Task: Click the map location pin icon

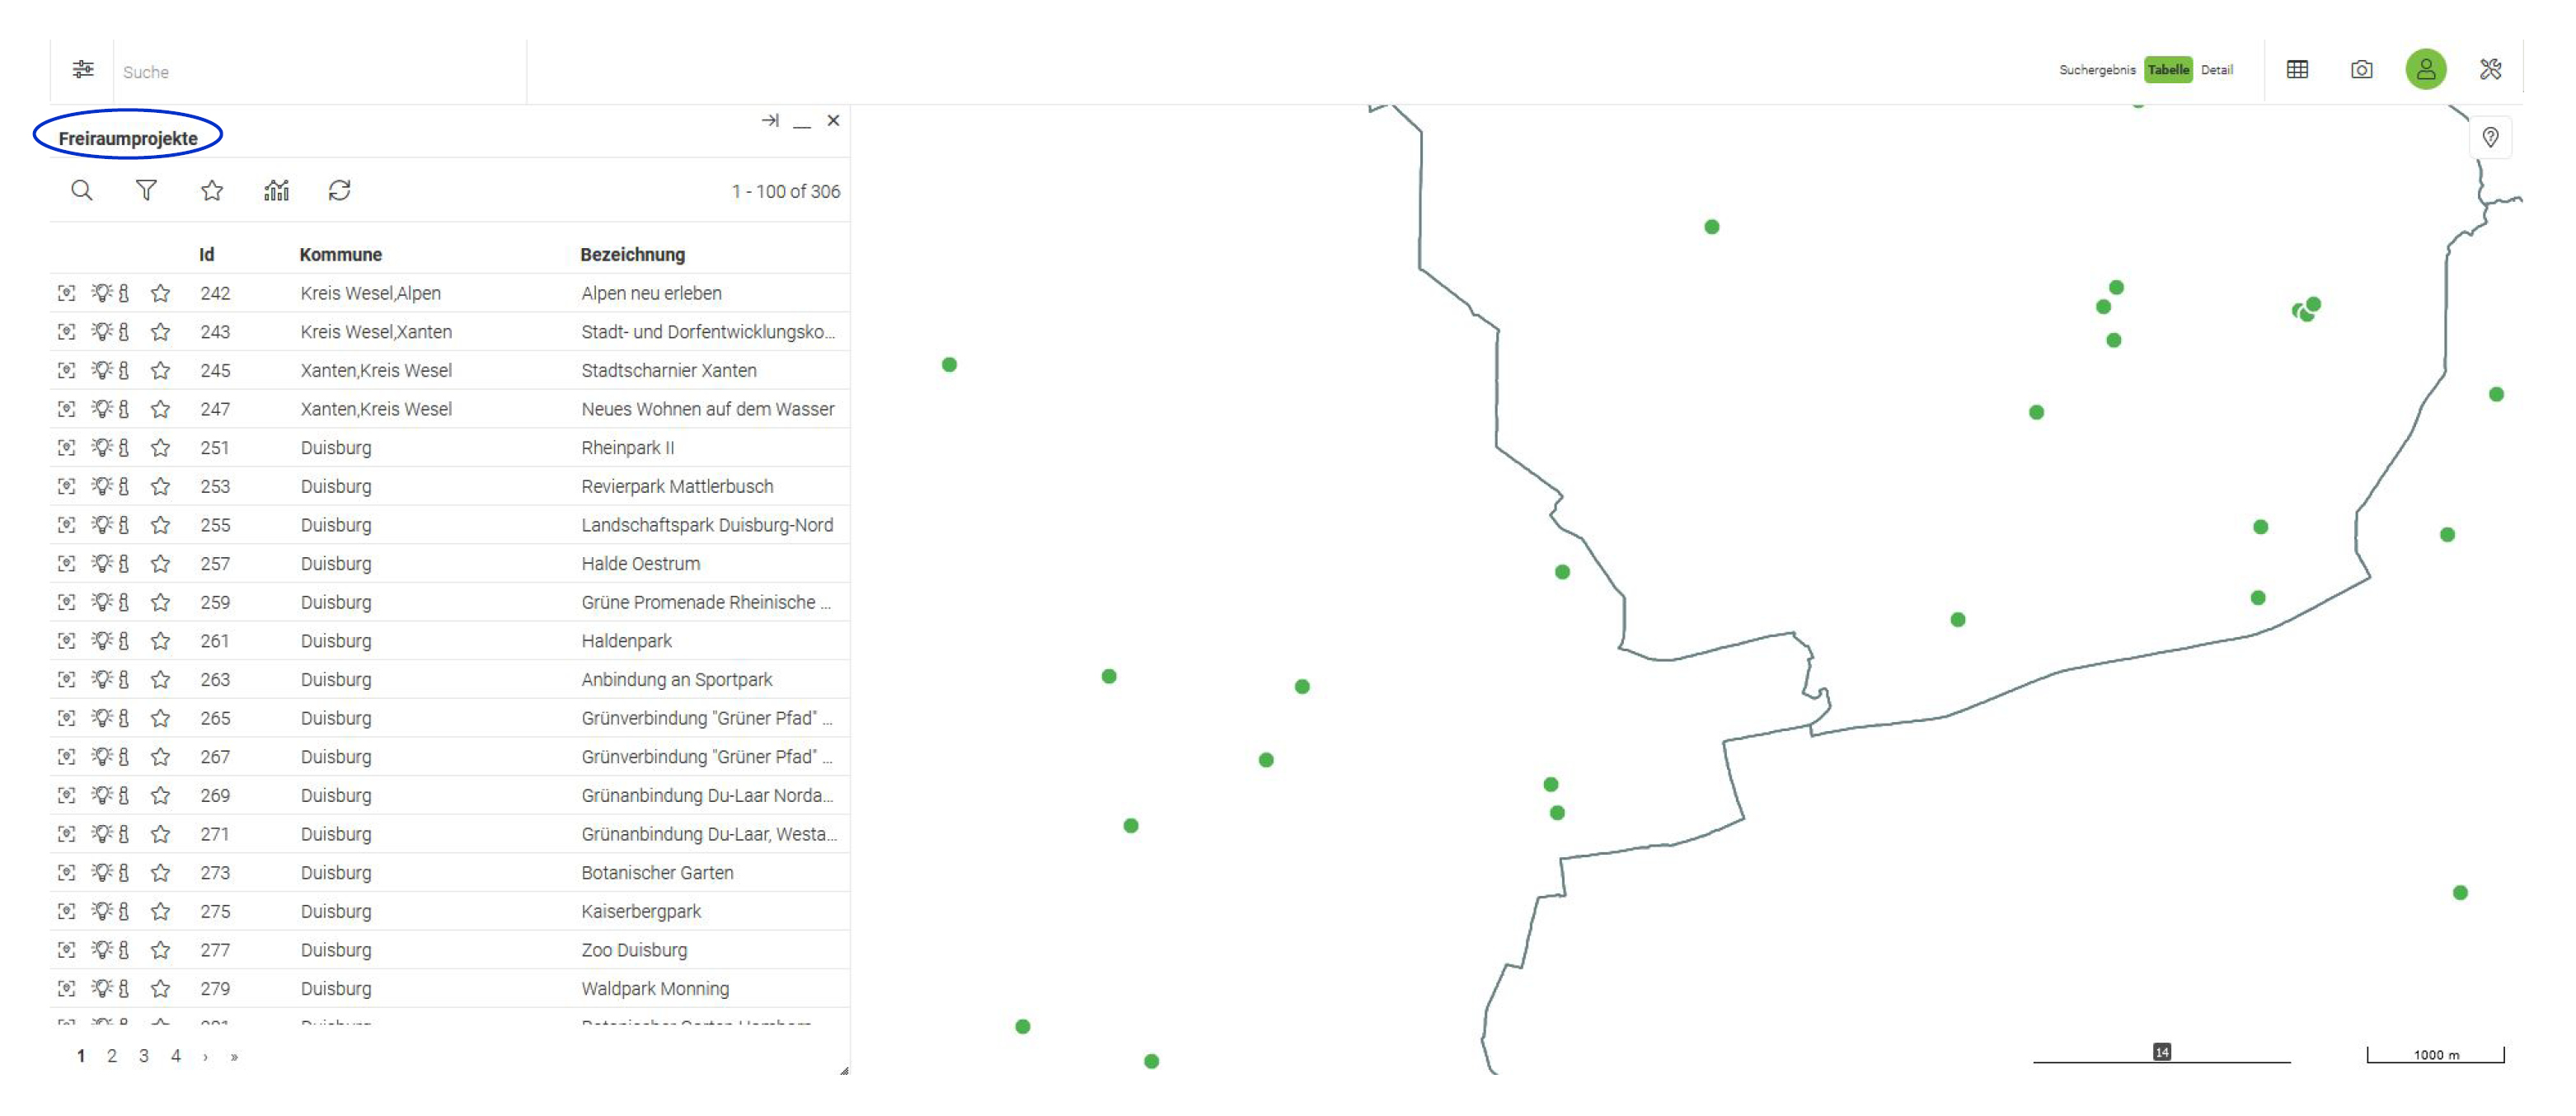Action: pyautogui.click(x=2490, y=137)
